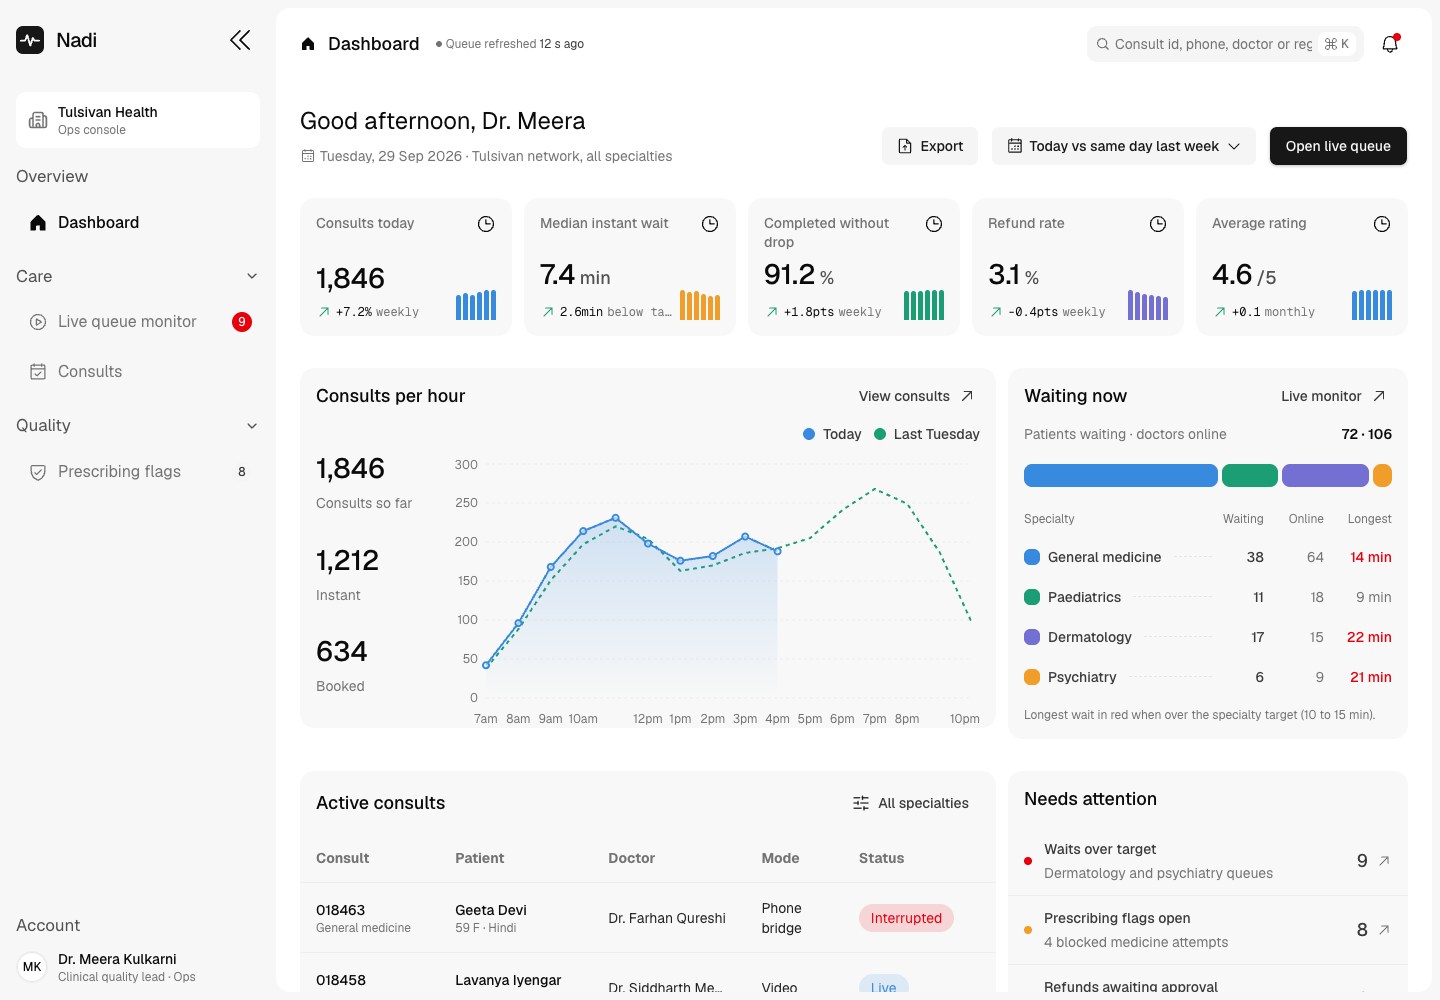This screenshot has width=1440, height=1000.
Task: Click Dr. Farhan Qureshi in the Doctor column
Action: click(x=667, y=918)
